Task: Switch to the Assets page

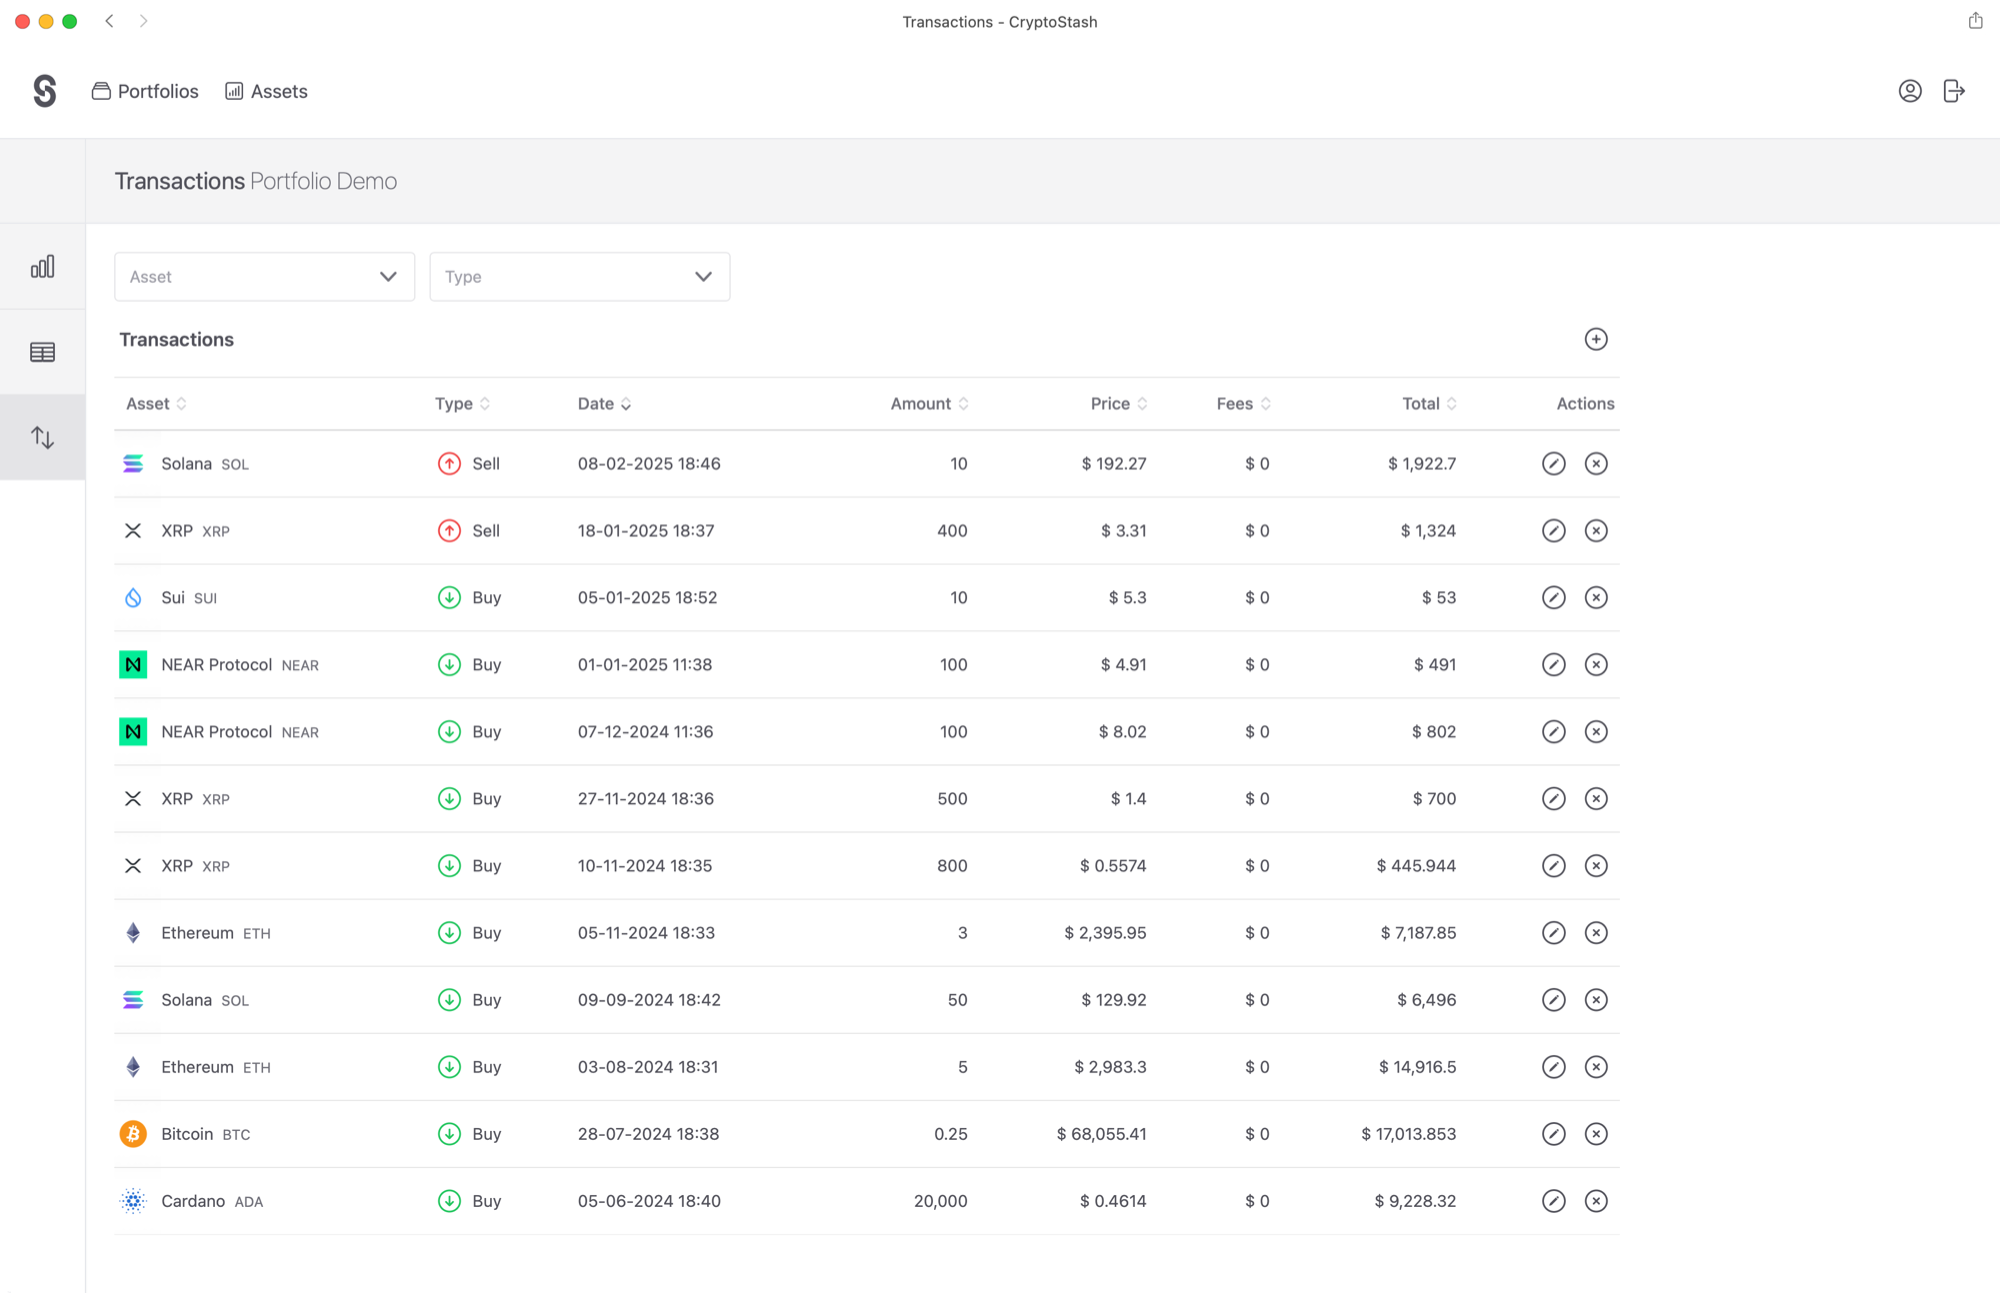Action: (265, 91)
